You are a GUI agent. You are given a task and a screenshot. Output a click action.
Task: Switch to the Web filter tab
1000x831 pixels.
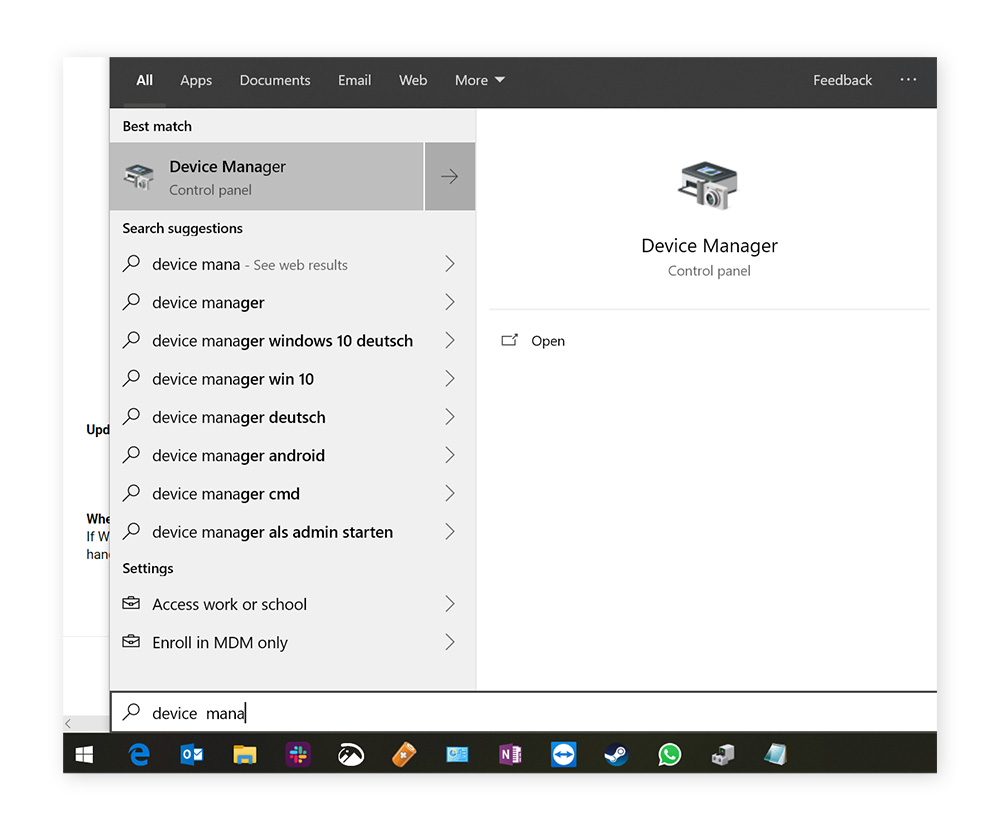(413, 80)
